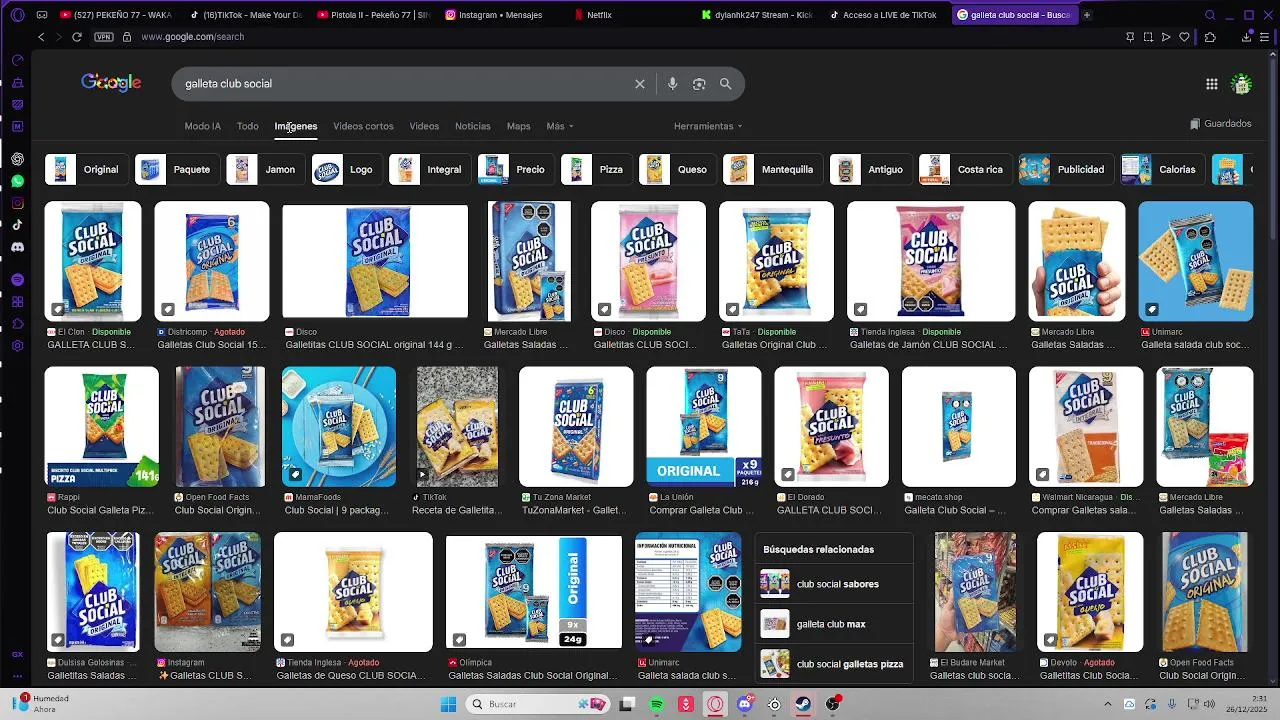Click the Opera GX menu logo
1280x720 pixels.
pos(16,15)
